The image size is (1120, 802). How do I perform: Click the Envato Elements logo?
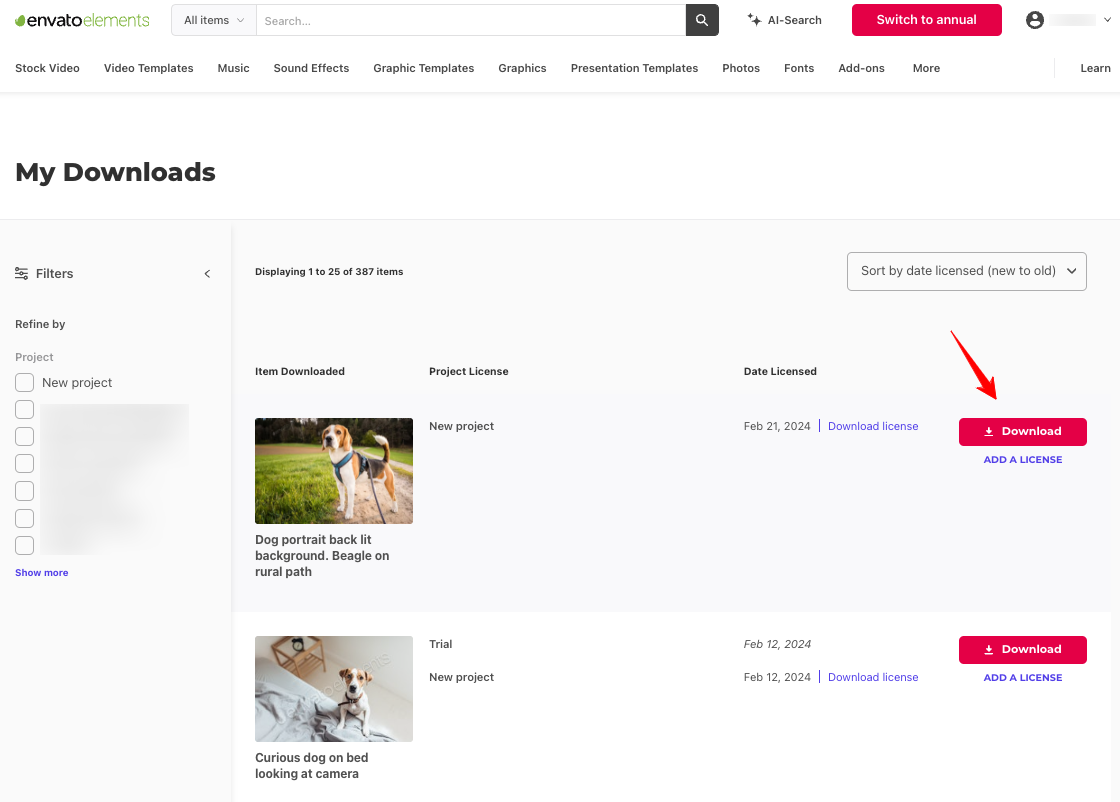tap(82, 19)
